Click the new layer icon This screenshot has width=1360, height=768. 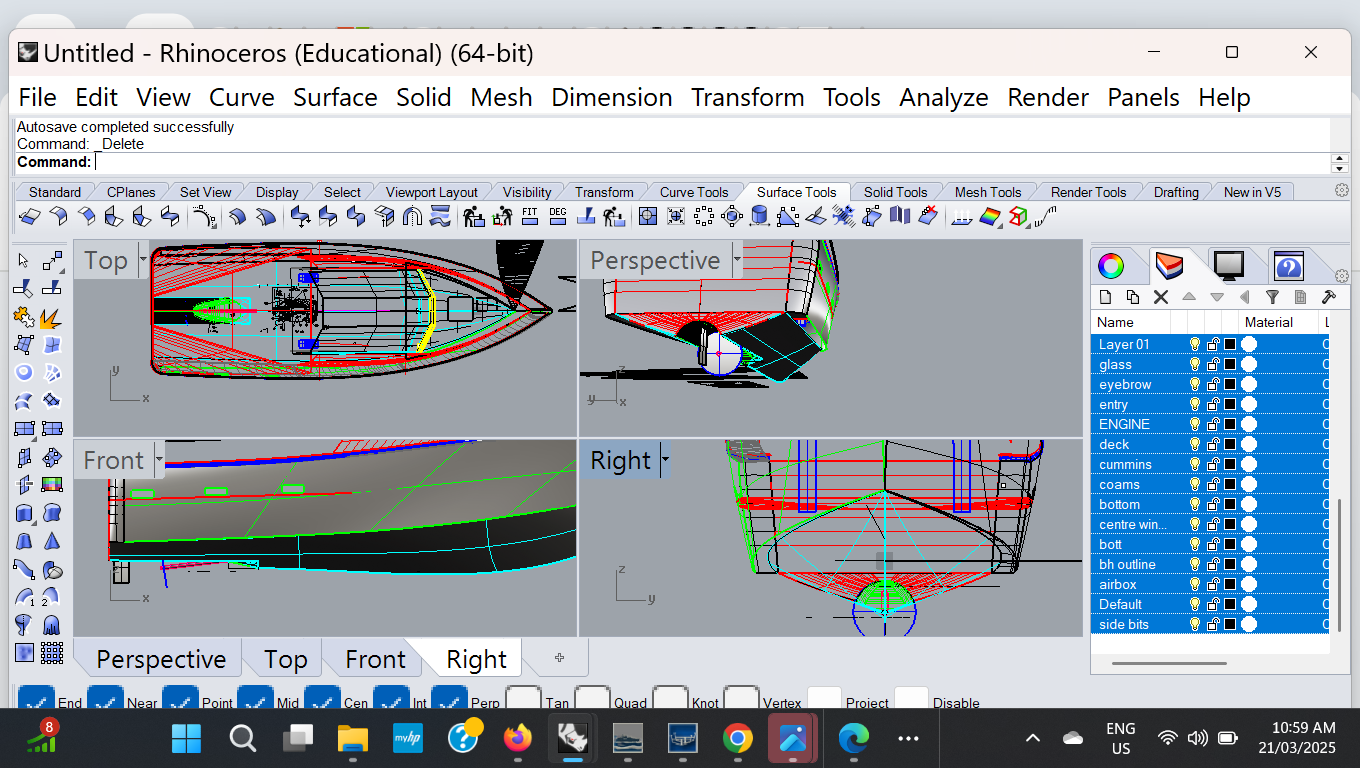point(1105,297)
